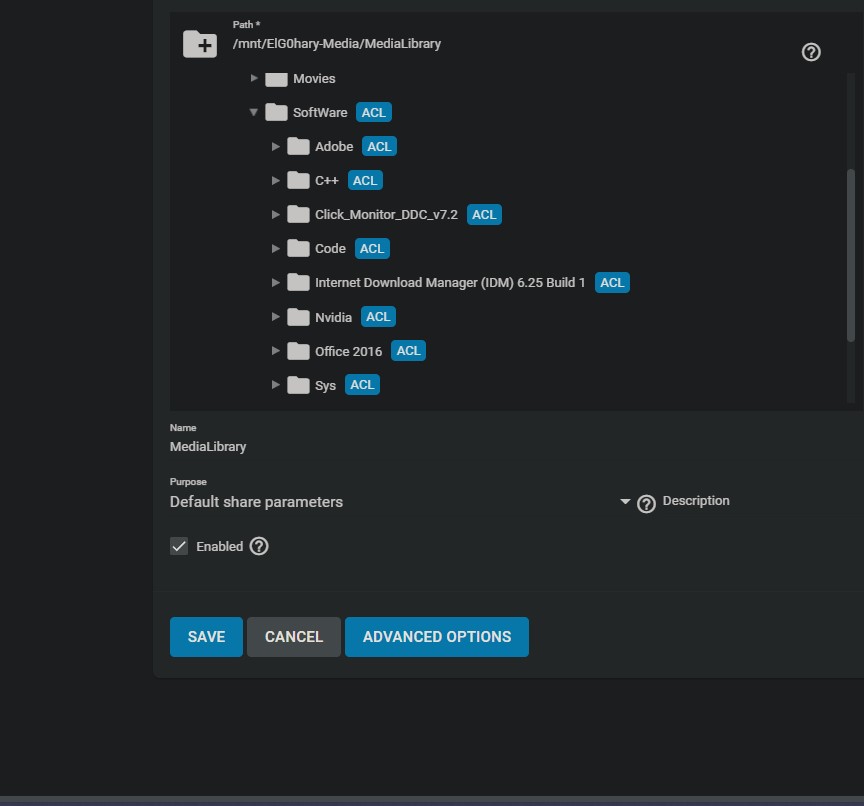Click the Default share parameters text
The height and width of the screenshot is (806, 864).
pyautogui.click(x=256, y=502)
